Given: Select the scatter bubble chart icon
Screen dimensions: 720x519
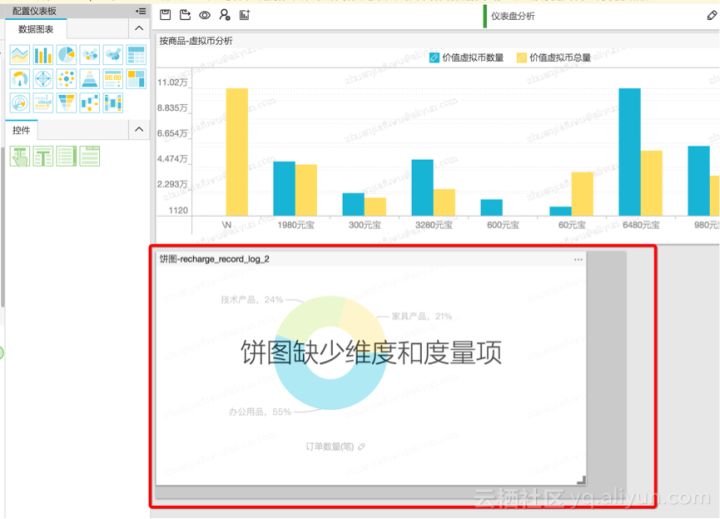Looking at the screenshot, I should point(67,79).
